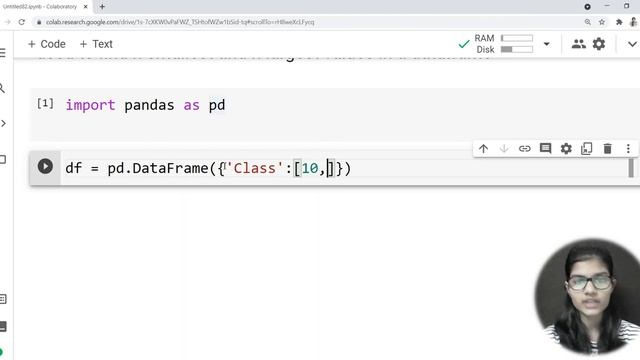Move cell down with arrow icon
Image resolution: width=640 pixels, height=360 pixels.
pyautogui.click(x=504, y=149)
